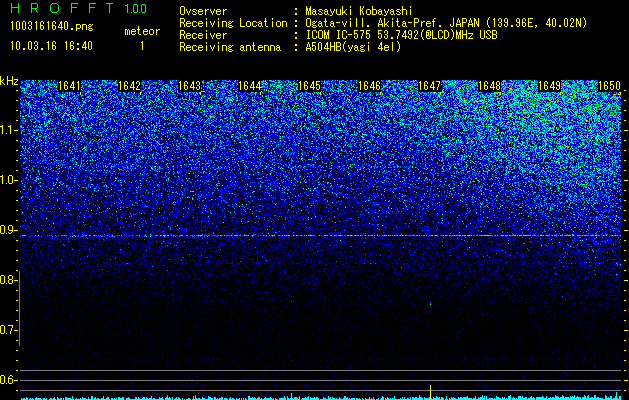Screen dimensions: 629x400
Task: Select observer name Masayuki Kobayashi
Action: pos(359,11)
